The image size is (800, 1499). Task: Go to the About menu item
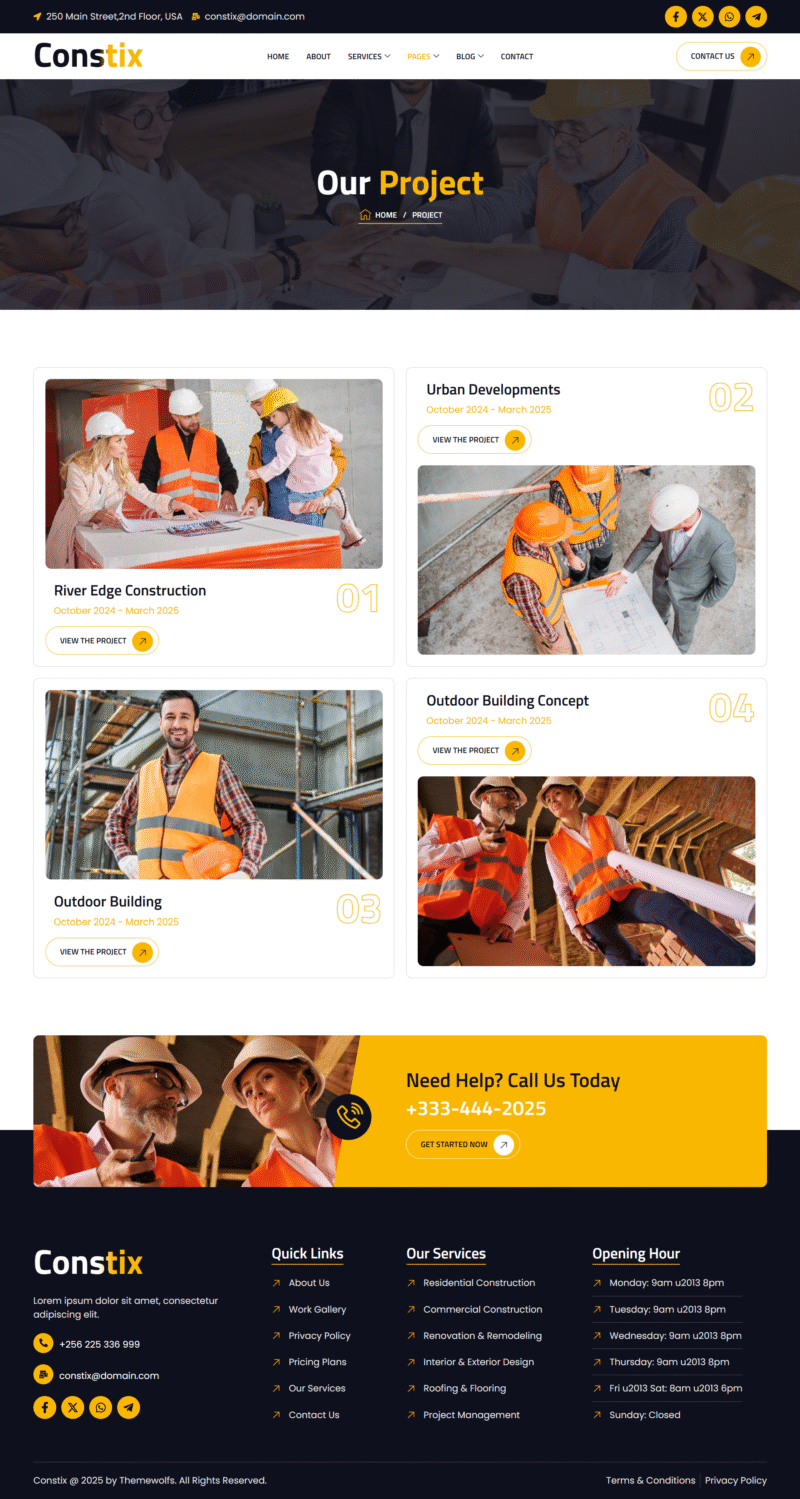318,56
